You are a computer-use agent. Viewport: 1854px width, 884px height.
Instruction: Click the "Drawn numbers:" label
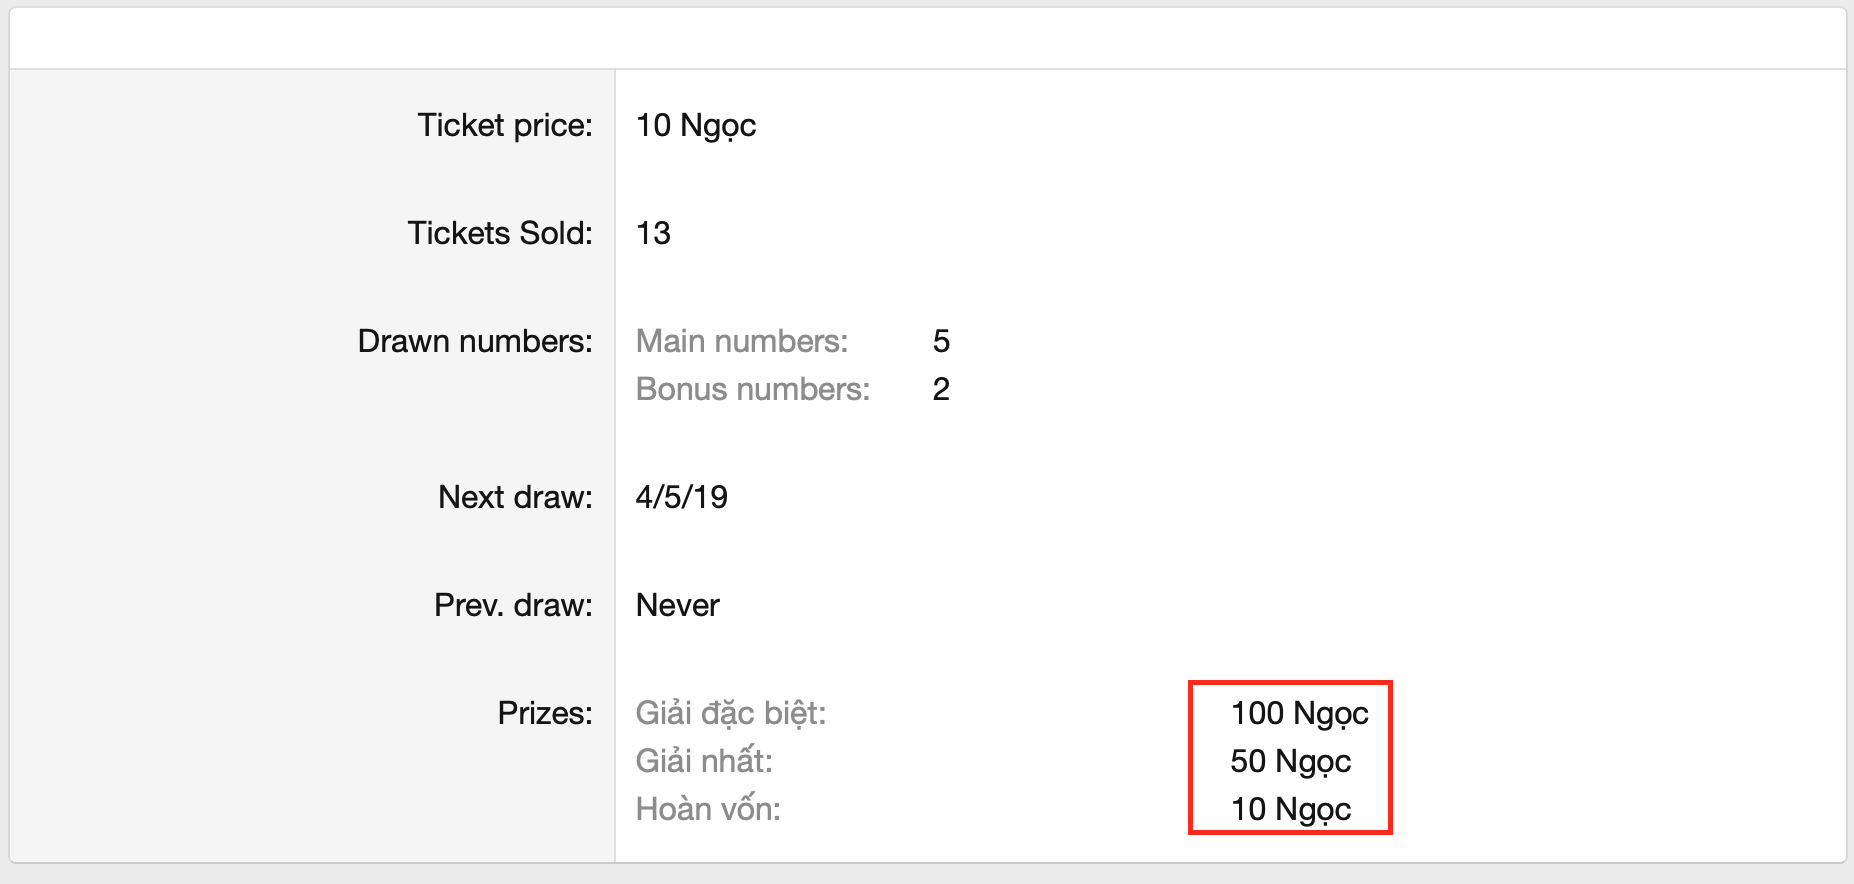pos(475,341)
